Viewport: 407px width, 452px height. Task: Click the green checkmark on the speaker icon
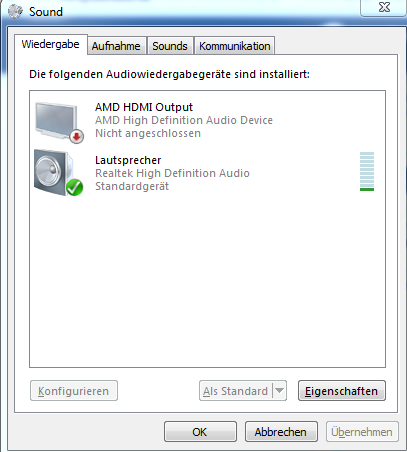point(74,187)
